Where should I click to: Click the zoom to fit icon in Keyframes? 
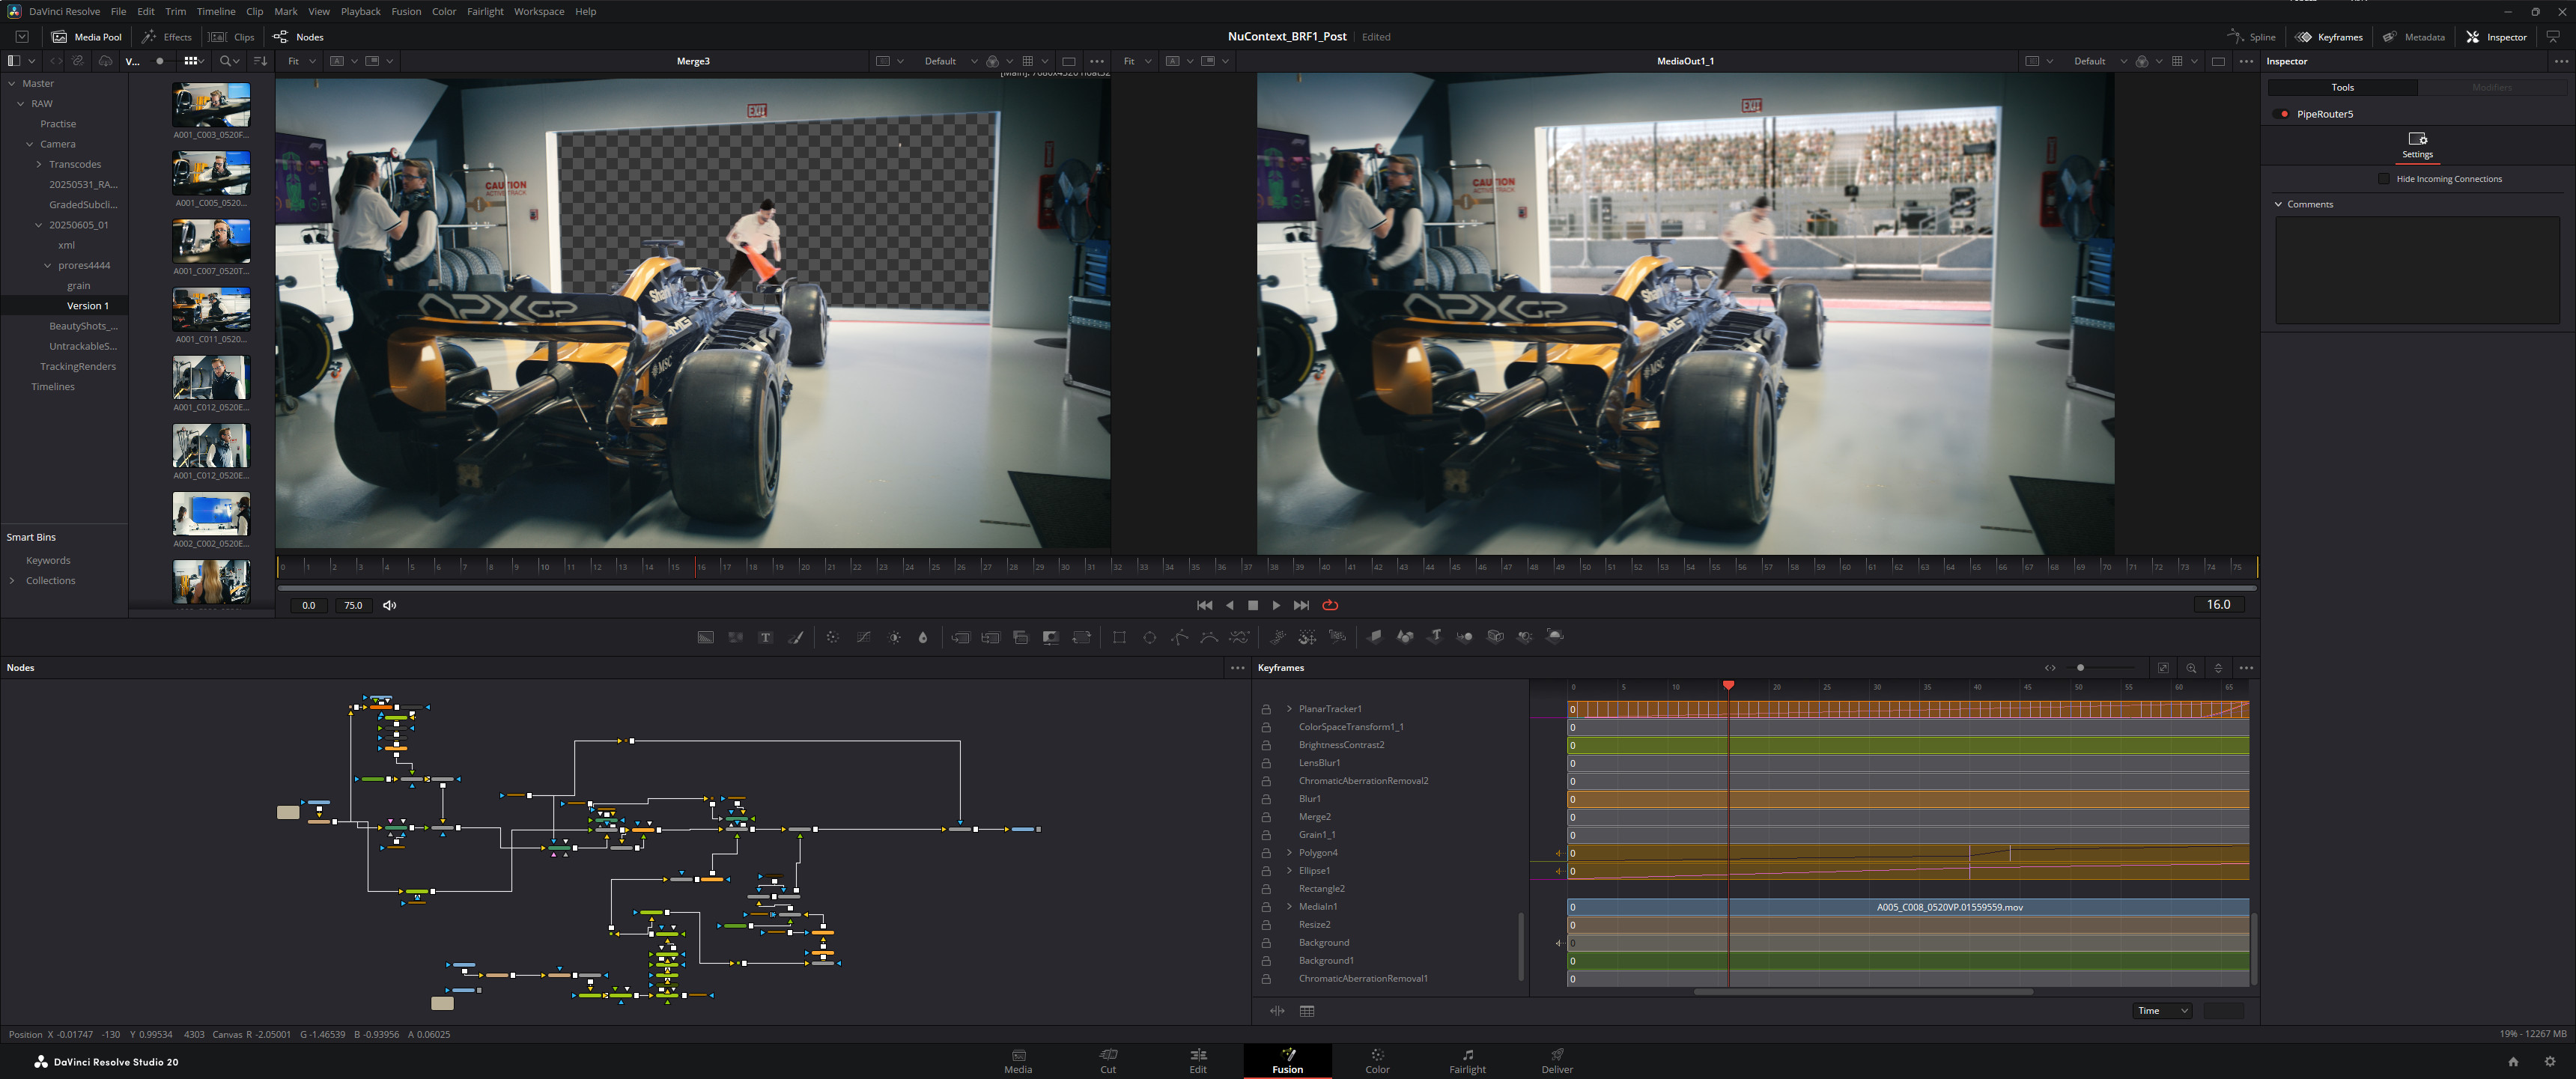point(2163,668)
